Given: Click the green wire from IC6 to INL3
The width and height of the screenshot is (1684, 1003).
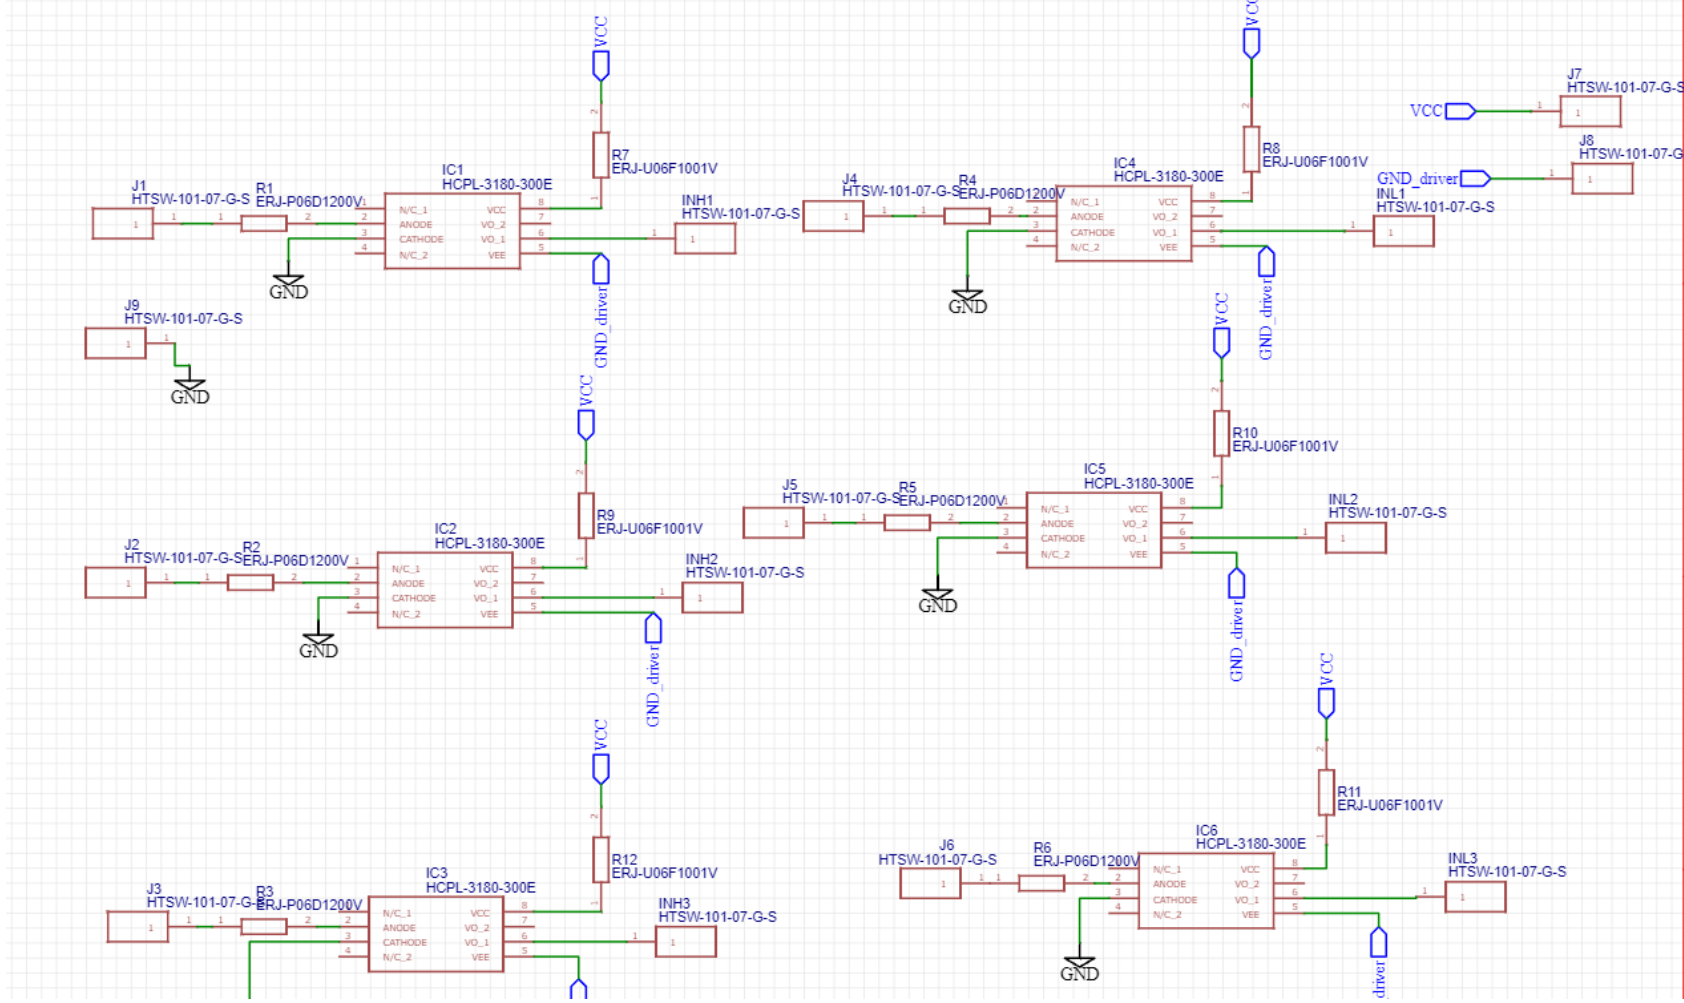Looking at the screenshot, I should pyautogui.click(x=1361, y=898).
